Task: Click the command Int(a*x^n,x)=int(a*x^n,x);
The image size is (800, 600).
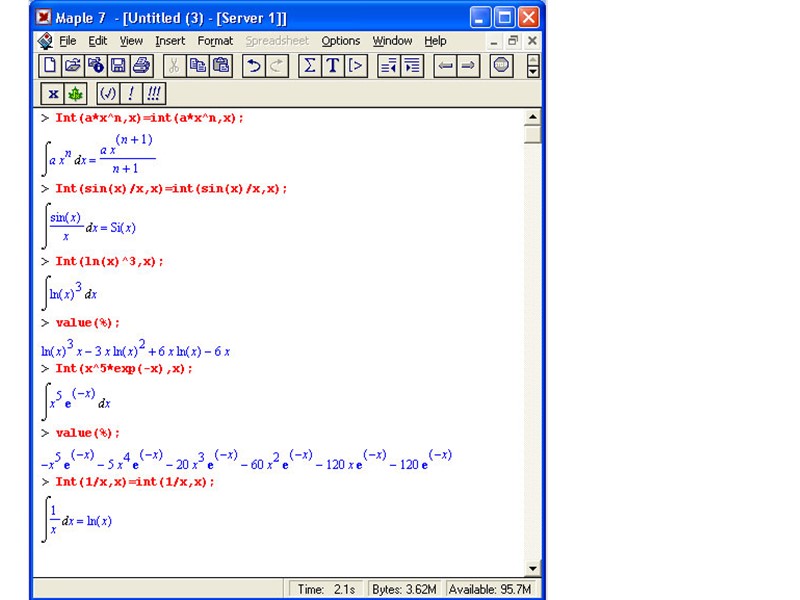Action: click(x=149, y=118)
